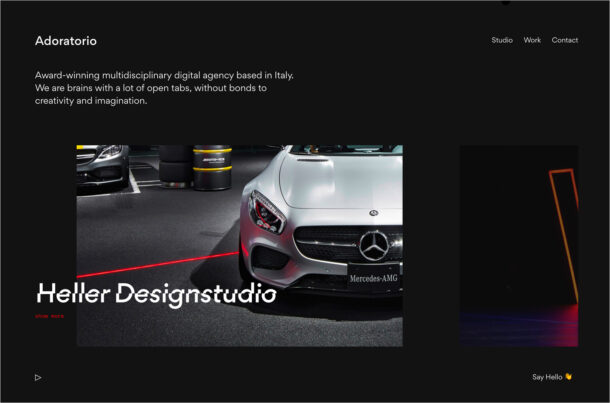Click the waving hand emoji
This screenshot has width=610, height=403.
tap(568, 376)
